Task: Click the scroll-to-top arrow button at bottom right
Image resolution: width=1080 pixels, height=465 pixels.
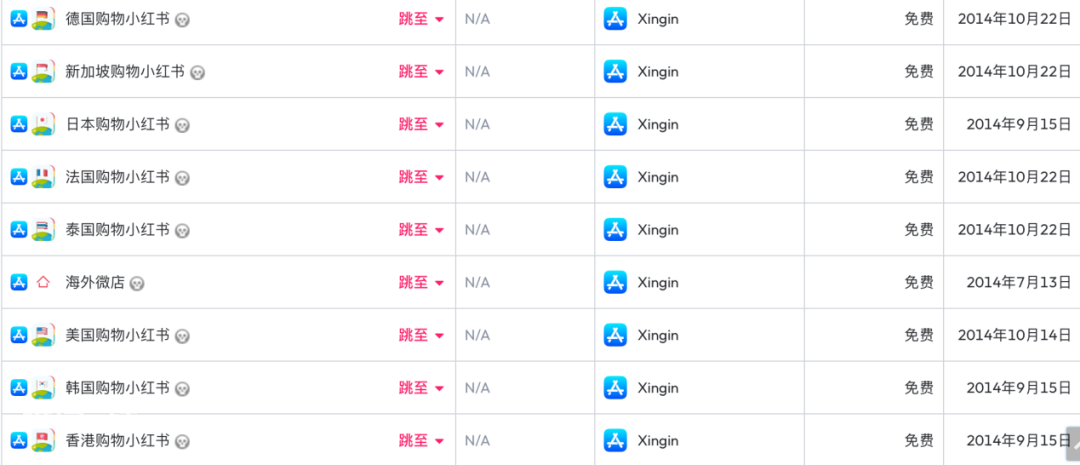Action: pyautogui.click(x=1073, y=444)
